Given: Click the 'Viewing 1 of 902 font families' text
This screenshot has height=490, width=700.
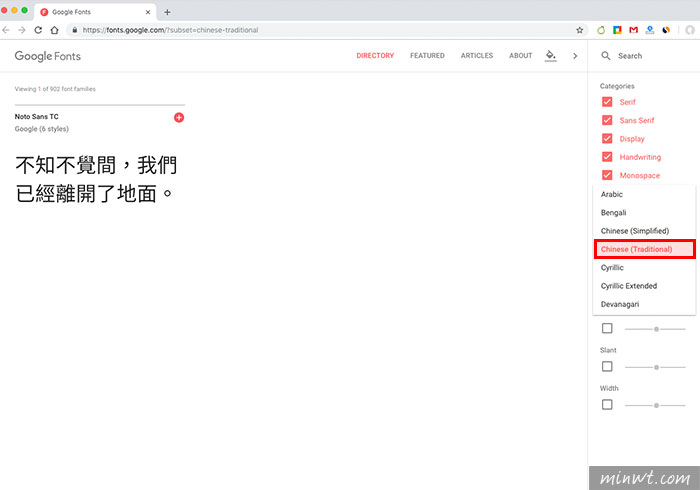Looking at the screenshot, I should [55, 89].
